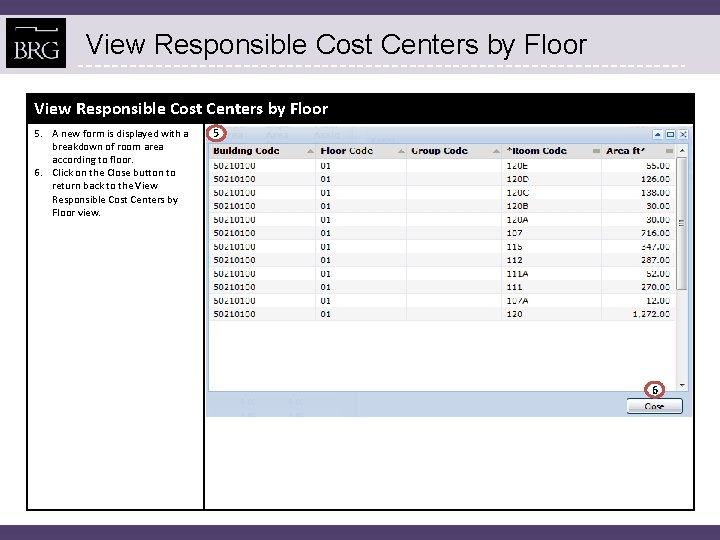Click the area value 347.00
The height and width of the screenshot is (540, 720).
click(655, 247)
